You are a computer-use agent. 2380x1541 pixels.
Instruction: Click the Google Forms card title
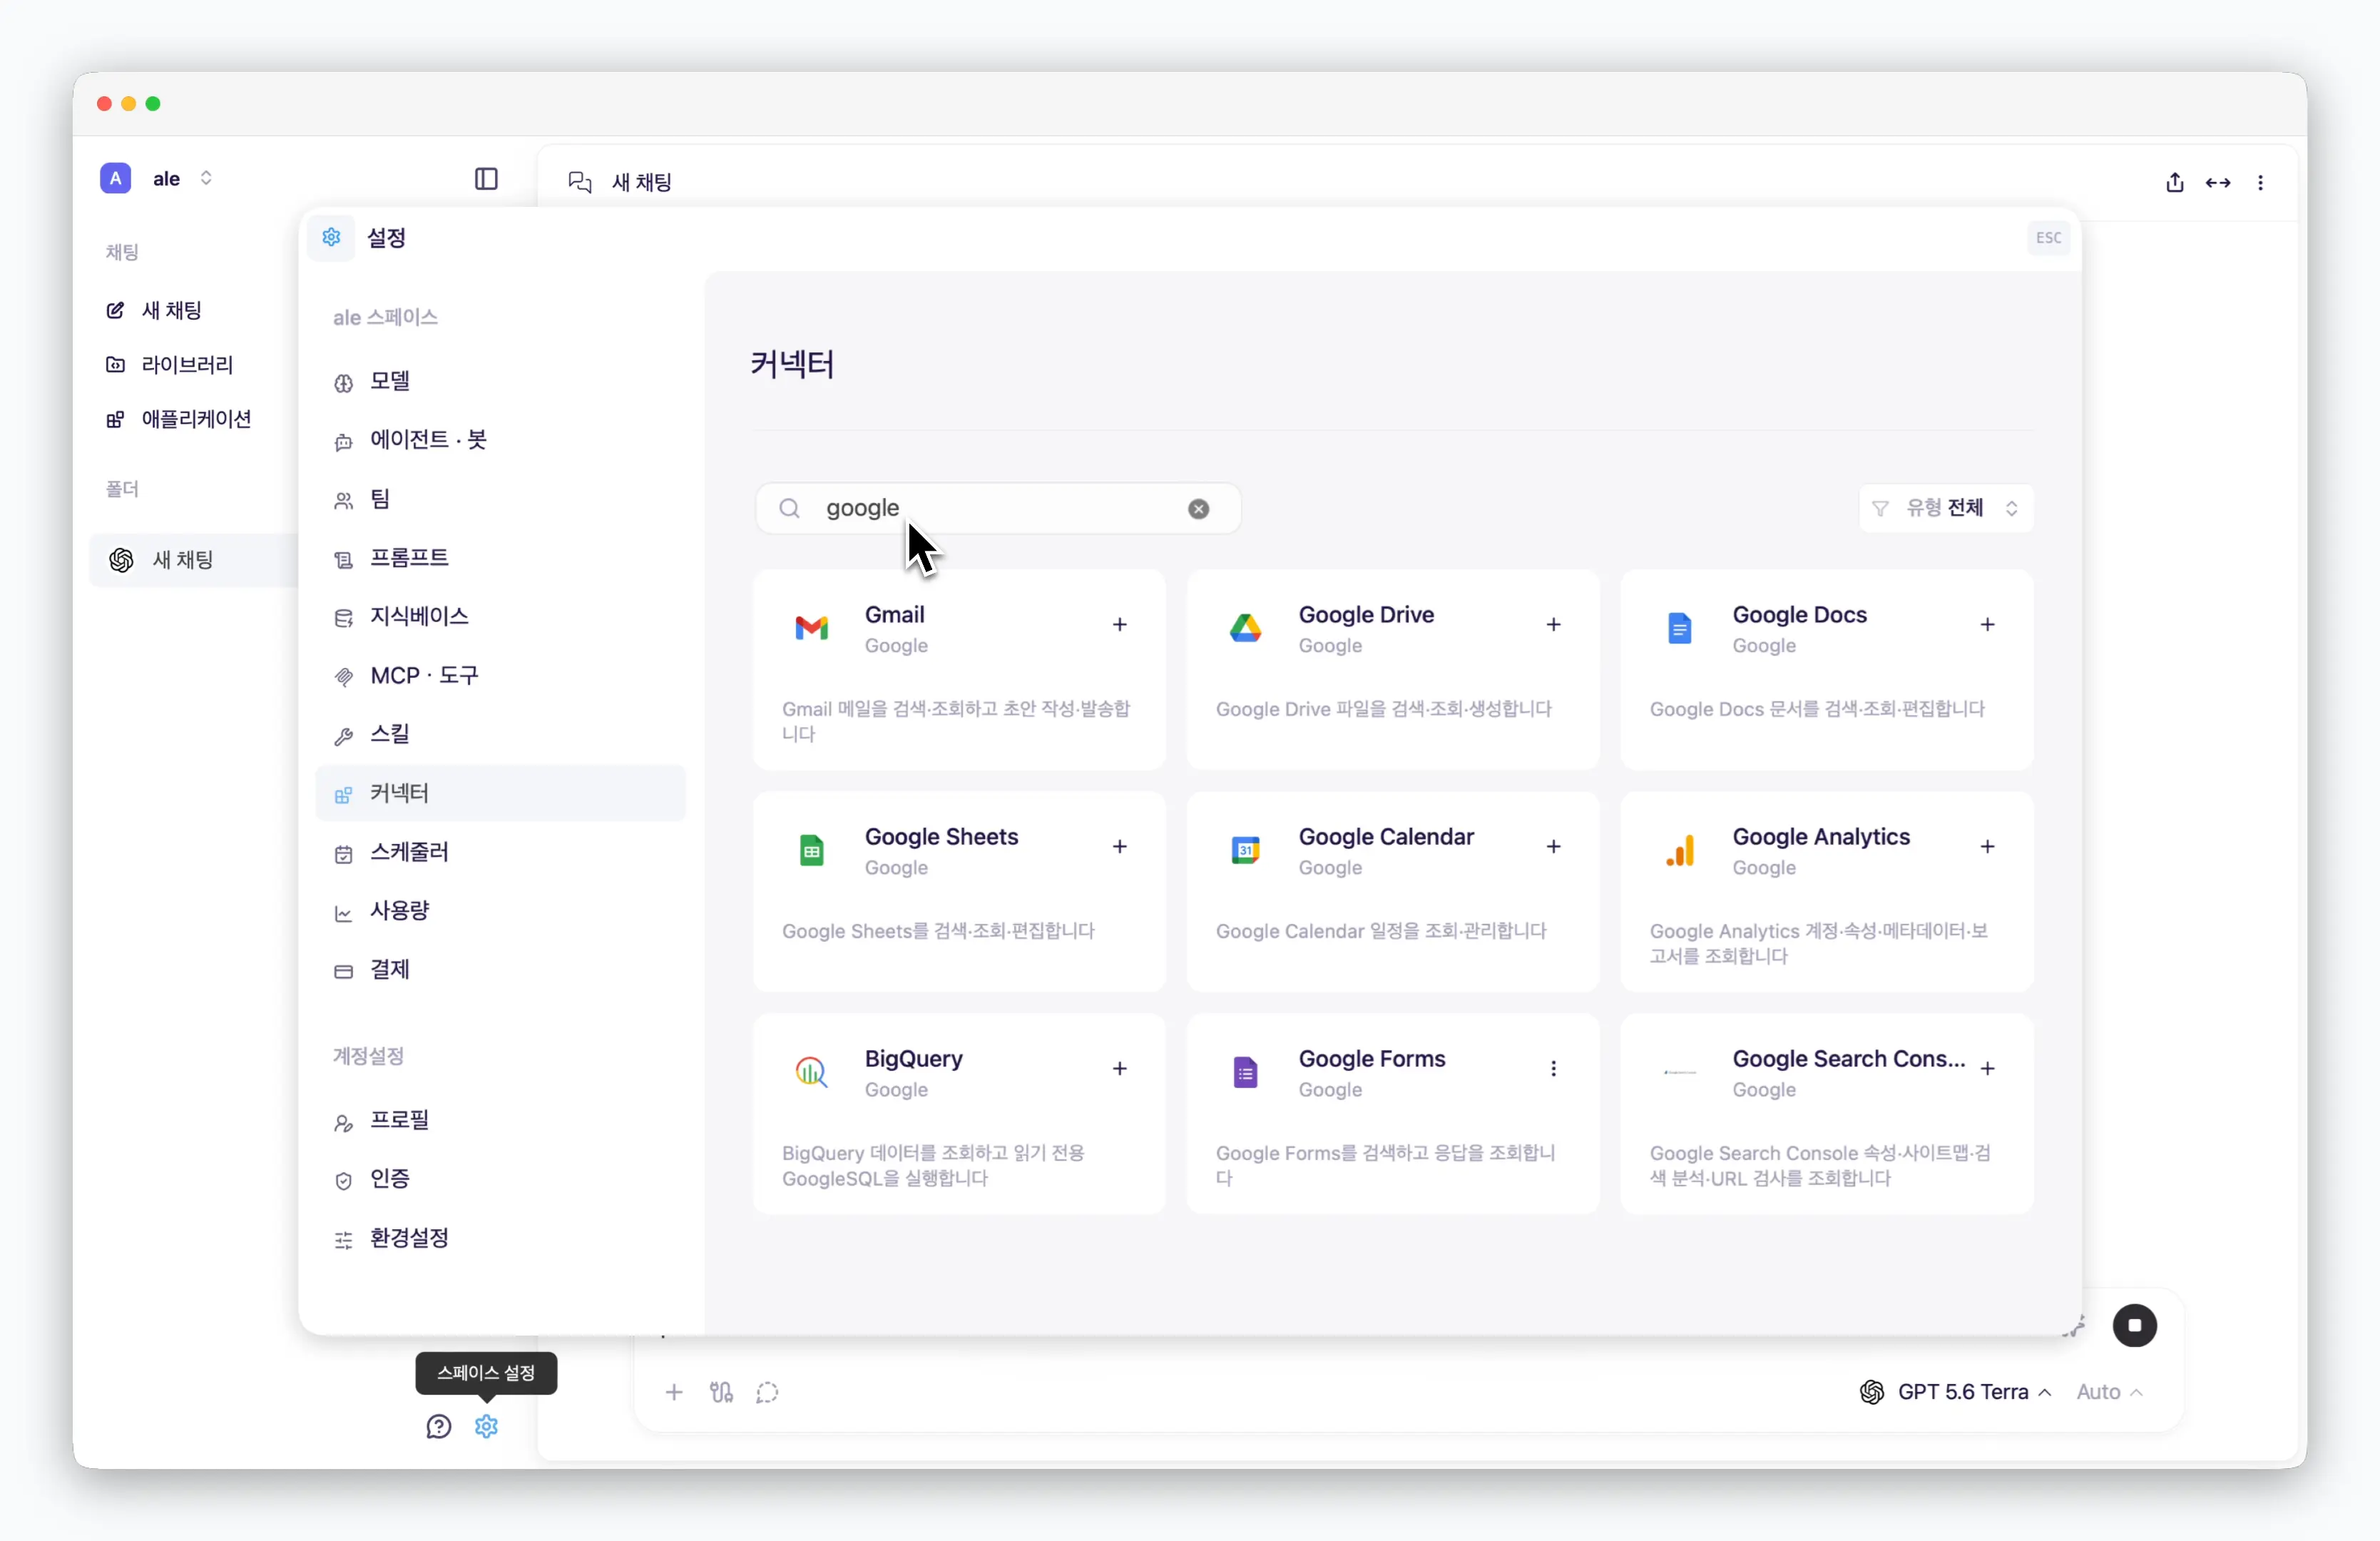[1372, 1059]
